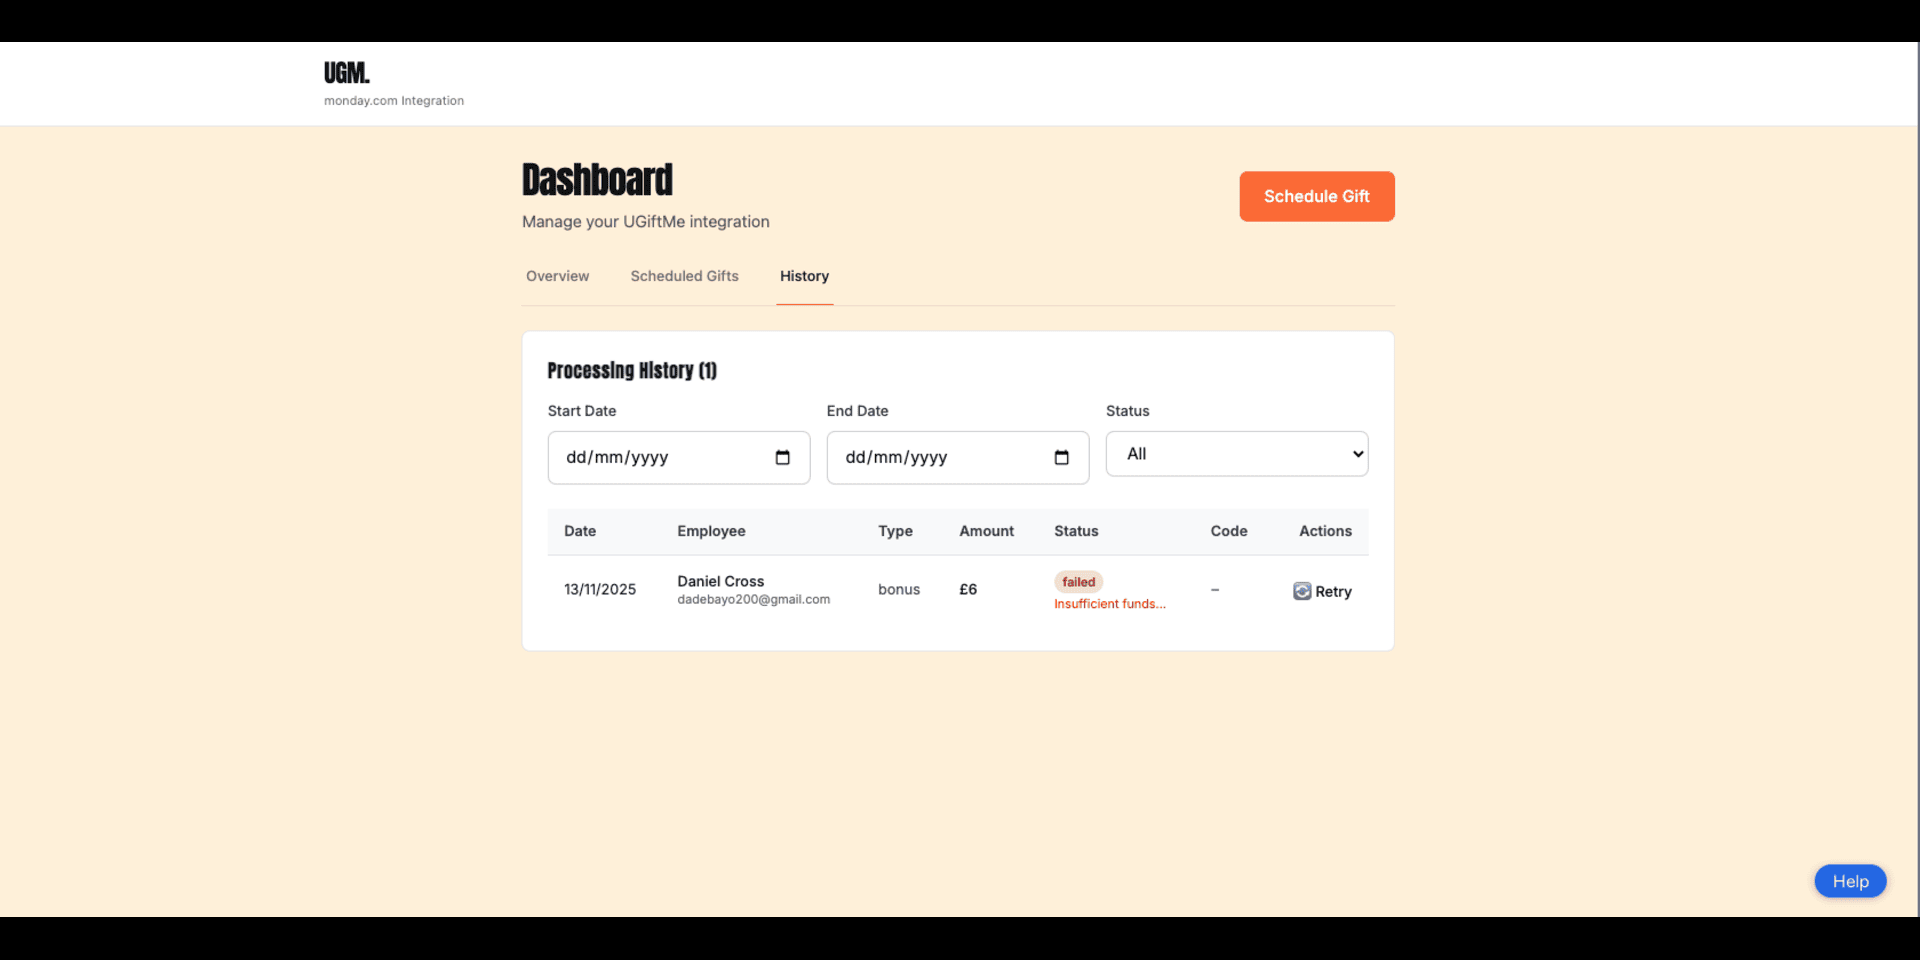Switch to the Overview tab
The height and width of the screenshot is (960, 1920).
[x=557, y=276]
